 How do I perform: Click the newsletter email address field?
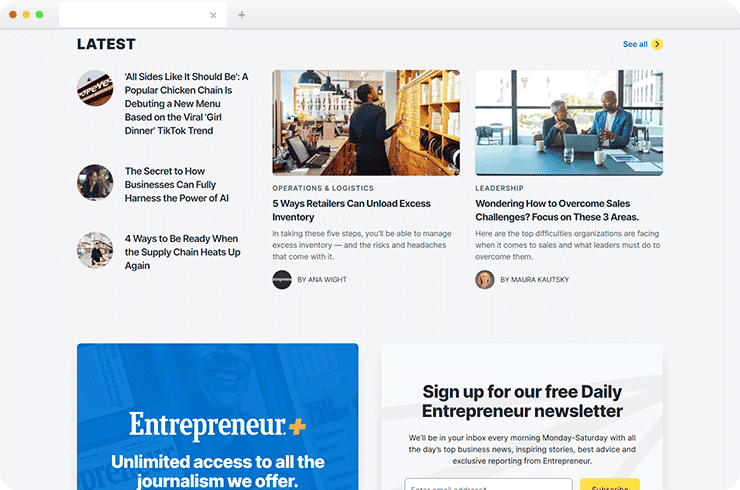tap(488, 484)
